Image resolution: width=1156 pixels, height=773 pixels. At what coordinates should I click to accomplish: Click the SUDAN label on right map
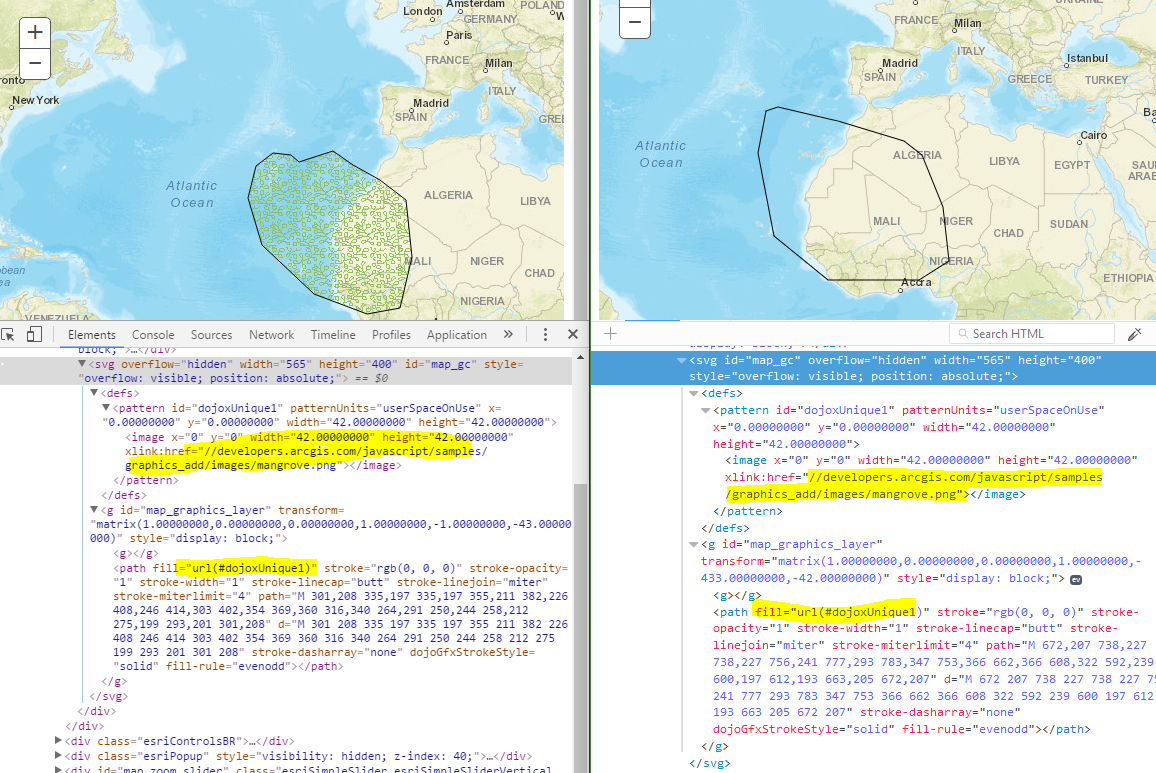click(x=1069, y=224)
